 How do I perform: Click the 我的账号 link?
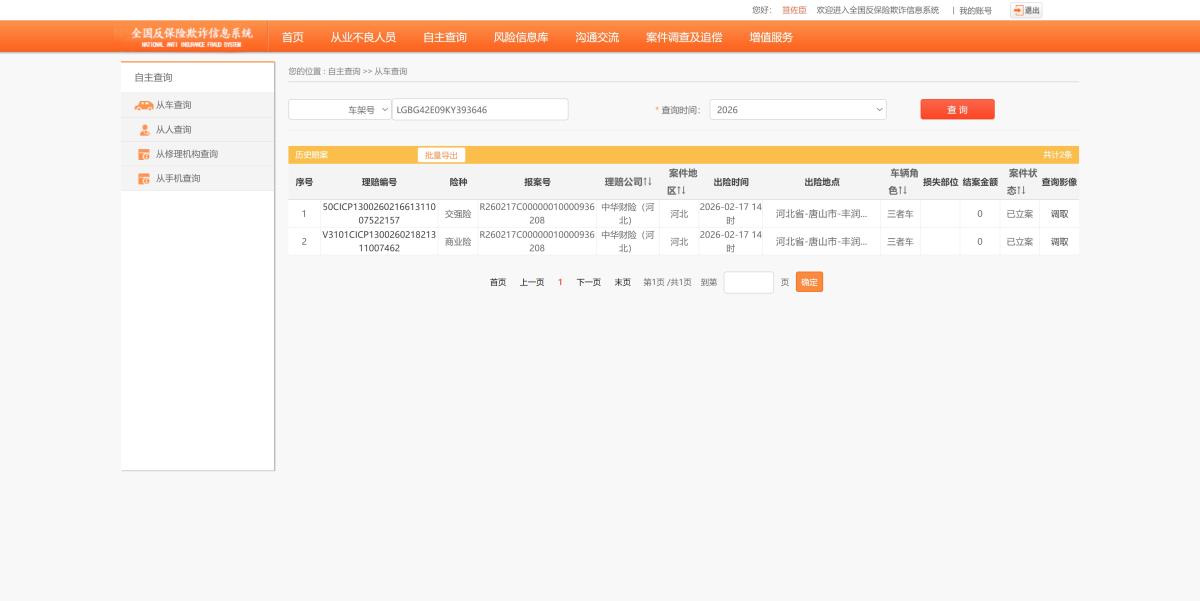click(975, 10)
